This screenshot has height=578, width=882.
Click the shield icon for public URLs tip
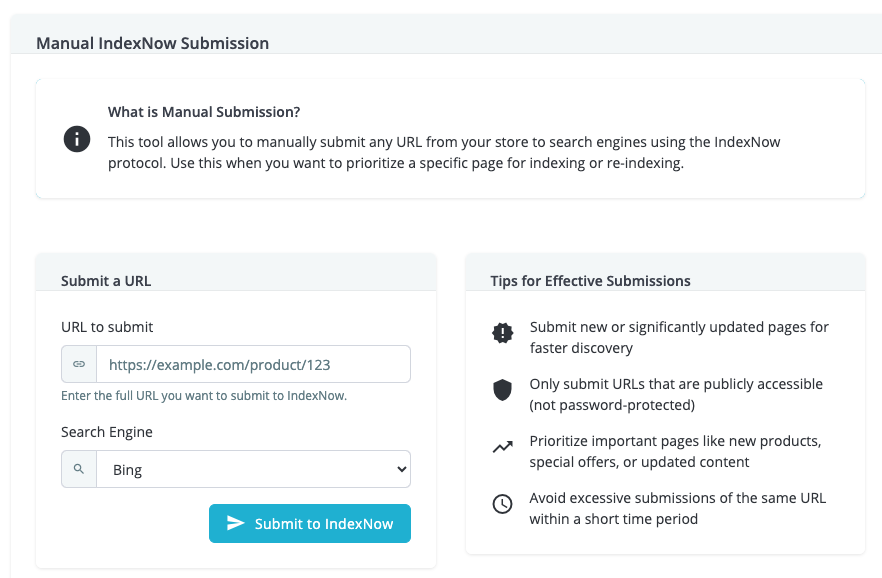[x=502, y=390]
